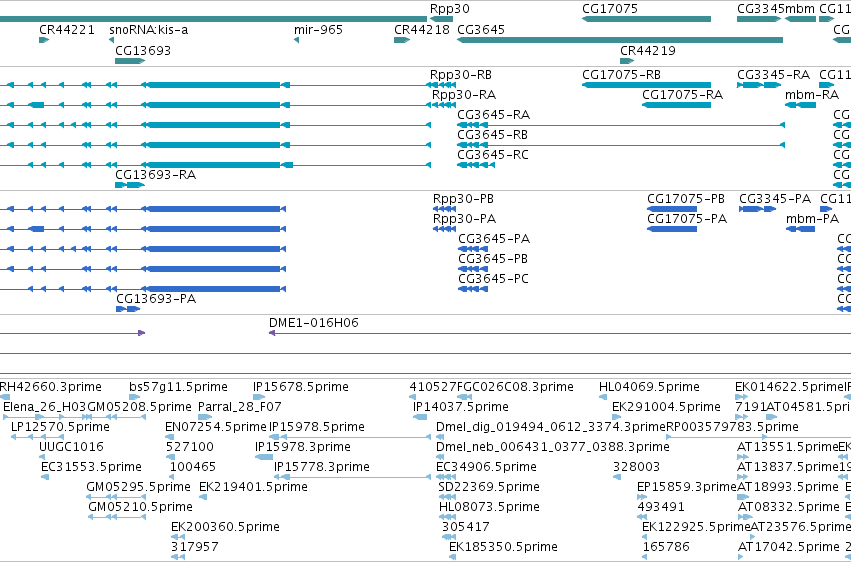Open the 305417 EST label
This screenshot has height=562, width=851.
(466, 528)
